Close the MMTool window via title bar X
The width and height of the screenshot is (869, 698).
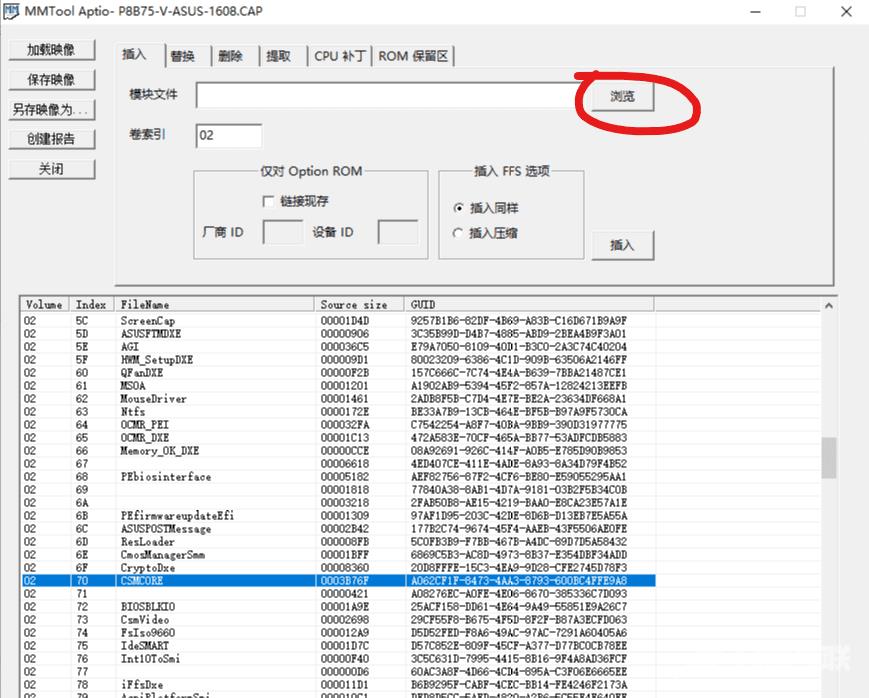click(x=846, y=12)
